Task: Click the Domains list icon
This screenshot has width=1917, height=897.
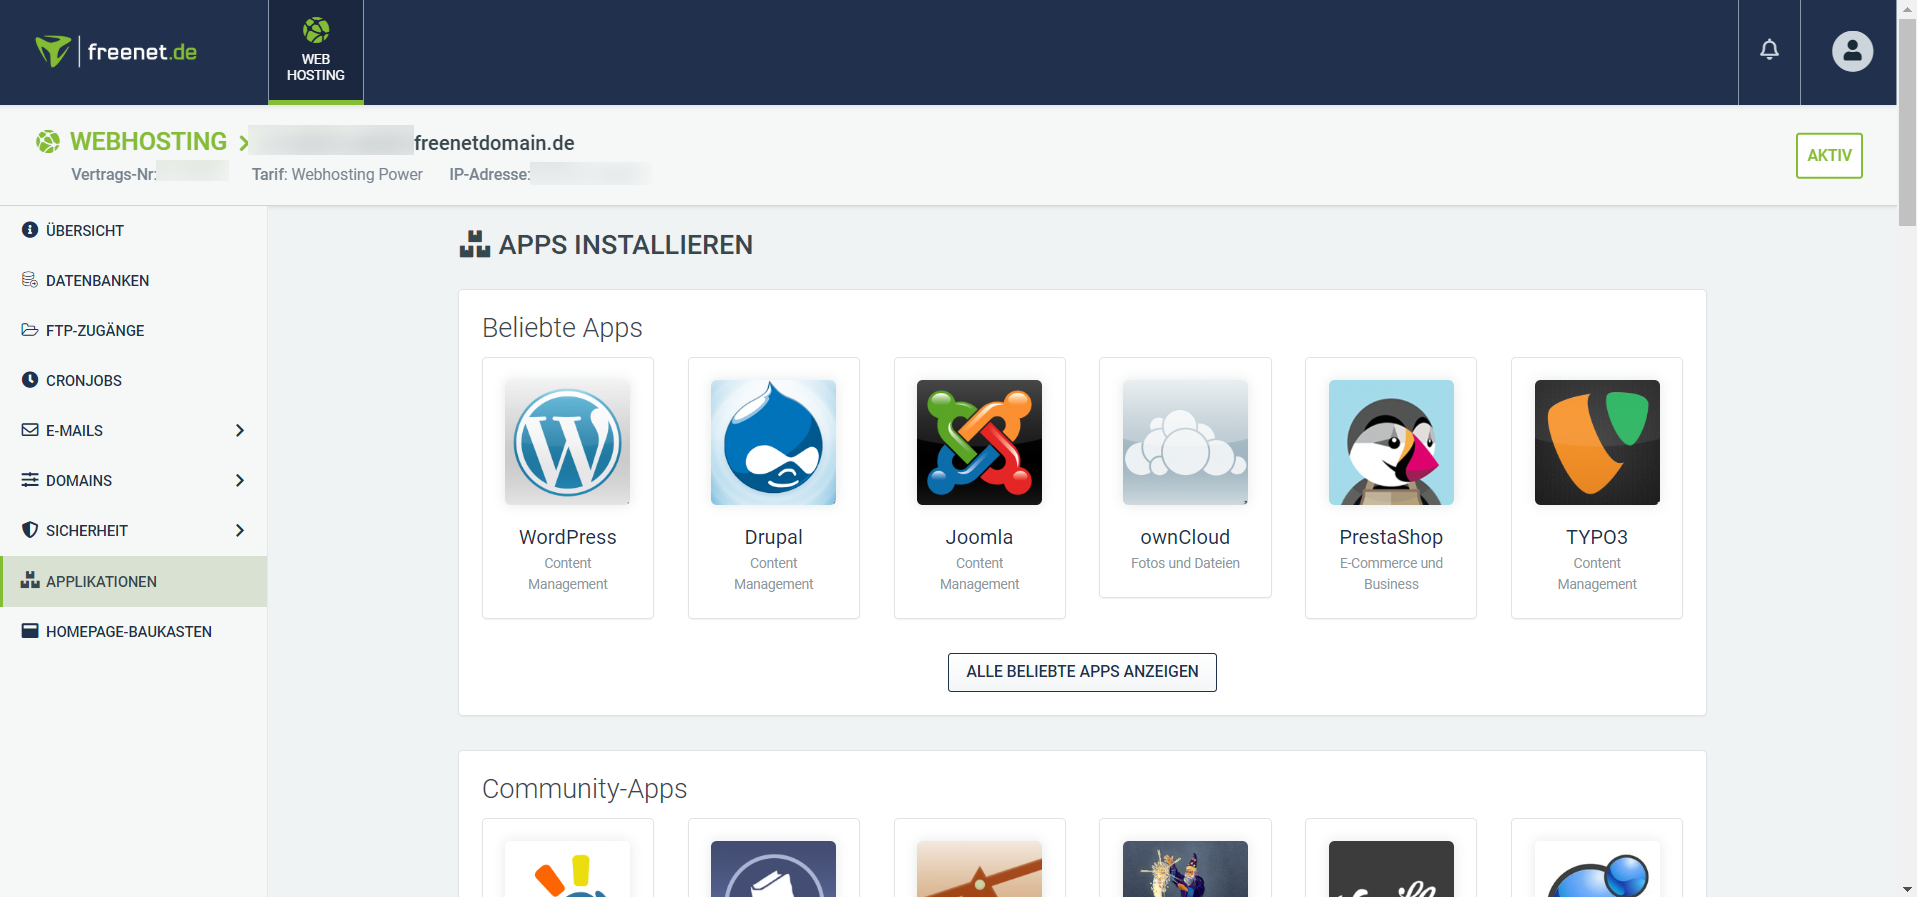Action: click(30, 480)
